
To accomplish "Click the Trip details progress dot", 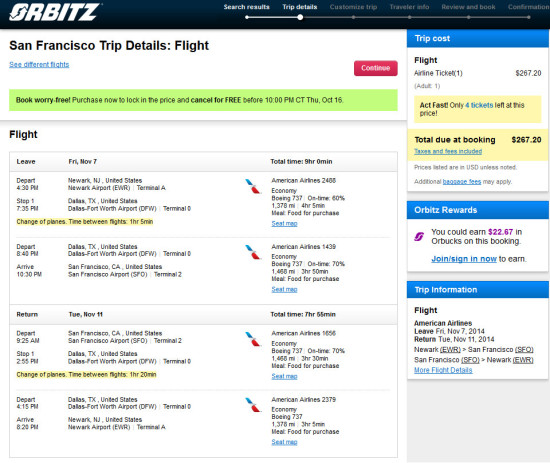I will click(x=300, y=17).
